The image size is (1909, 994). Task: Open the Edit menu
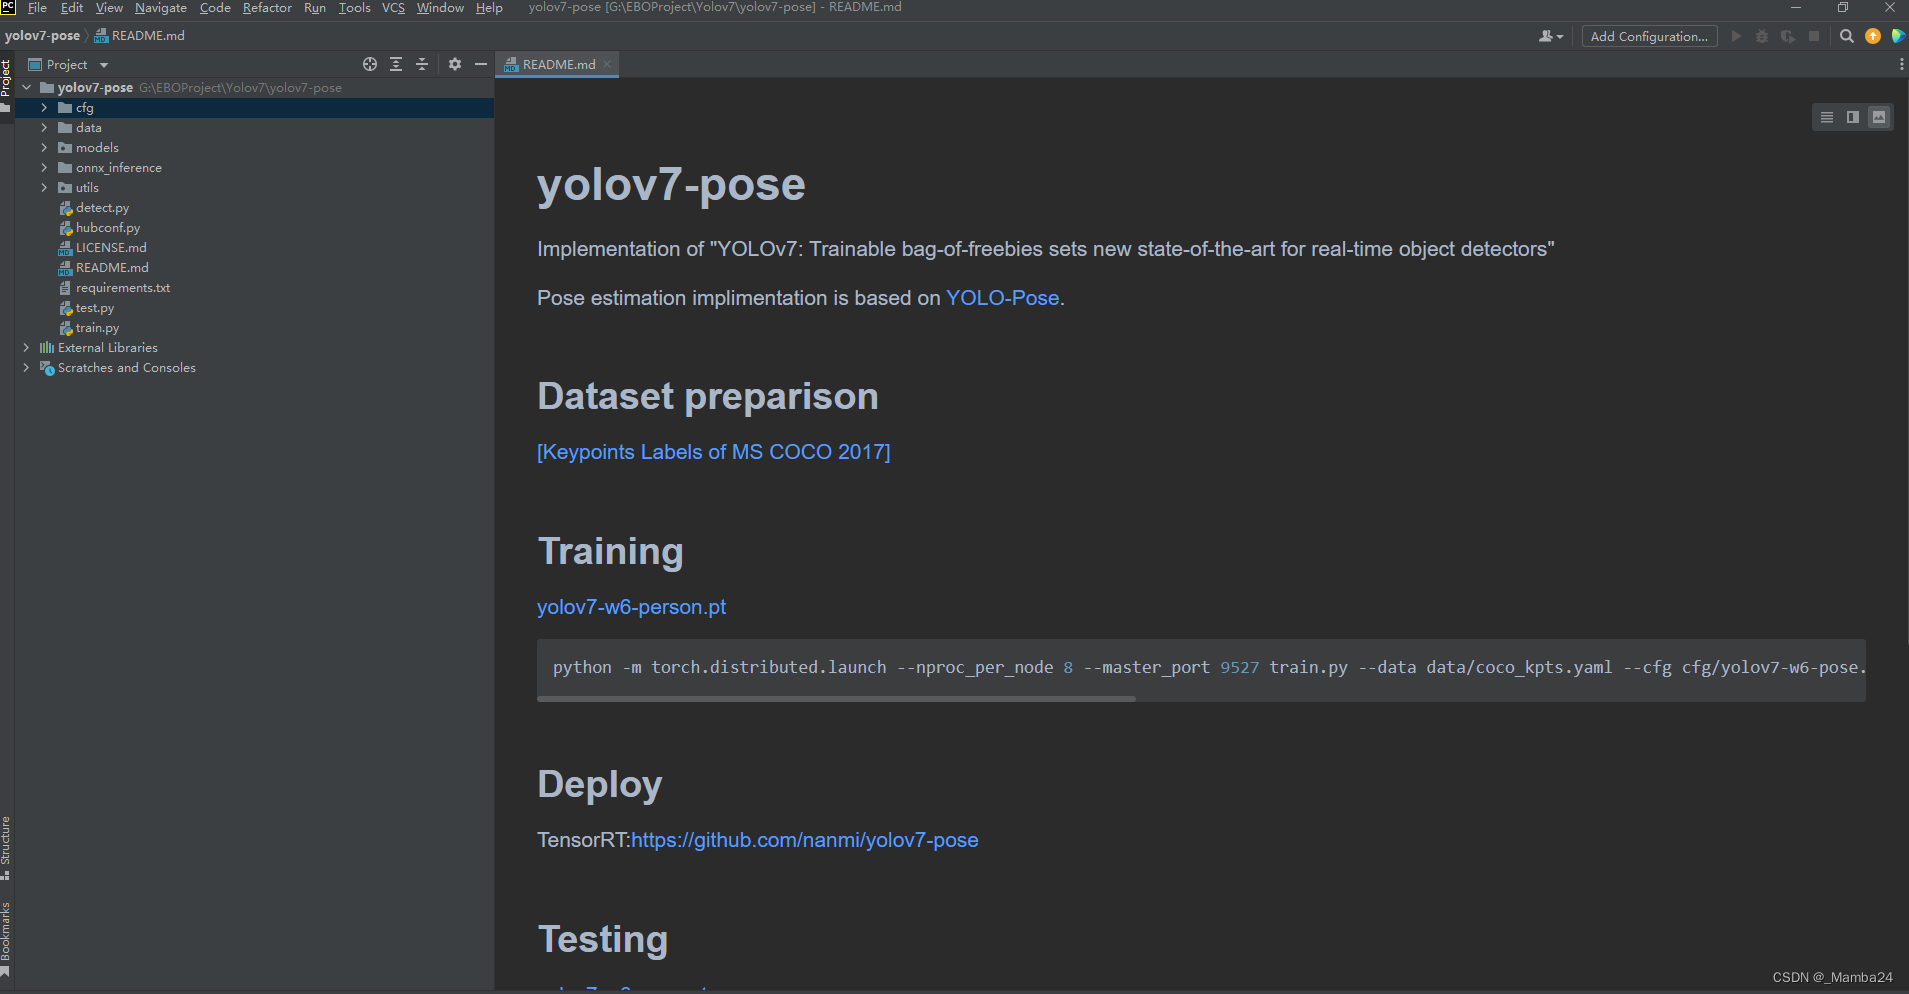tap(72, 8)
